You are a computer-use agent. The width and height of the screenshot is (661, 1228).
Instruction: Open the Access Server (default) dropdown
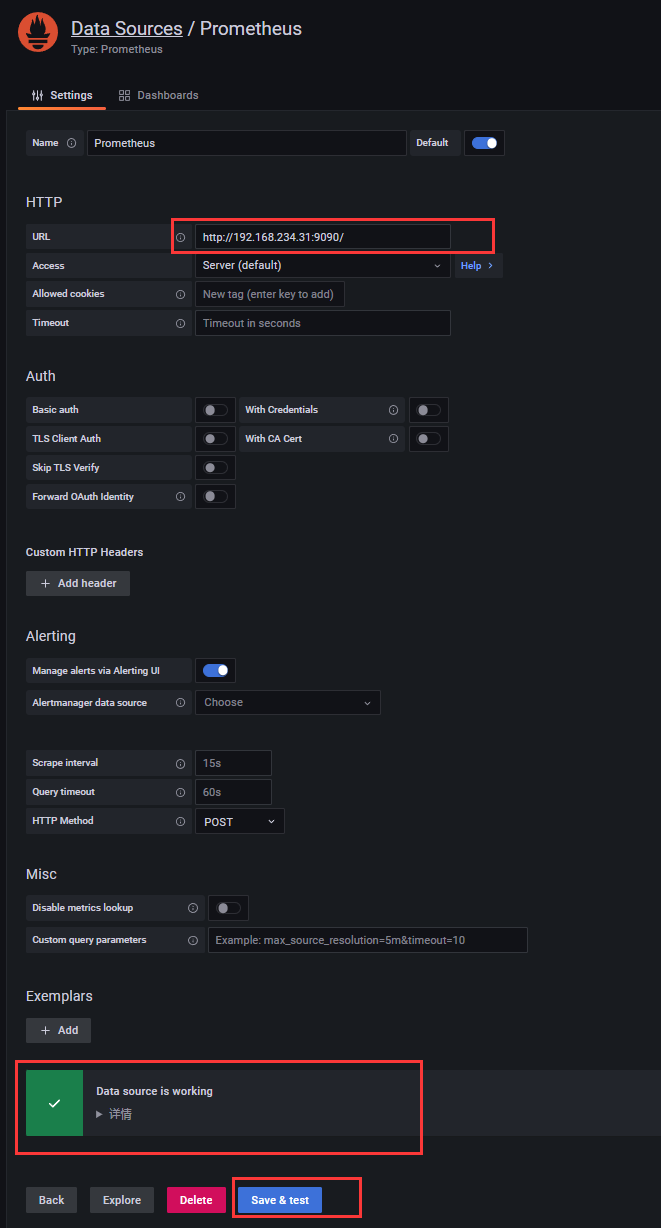[322, 266]
